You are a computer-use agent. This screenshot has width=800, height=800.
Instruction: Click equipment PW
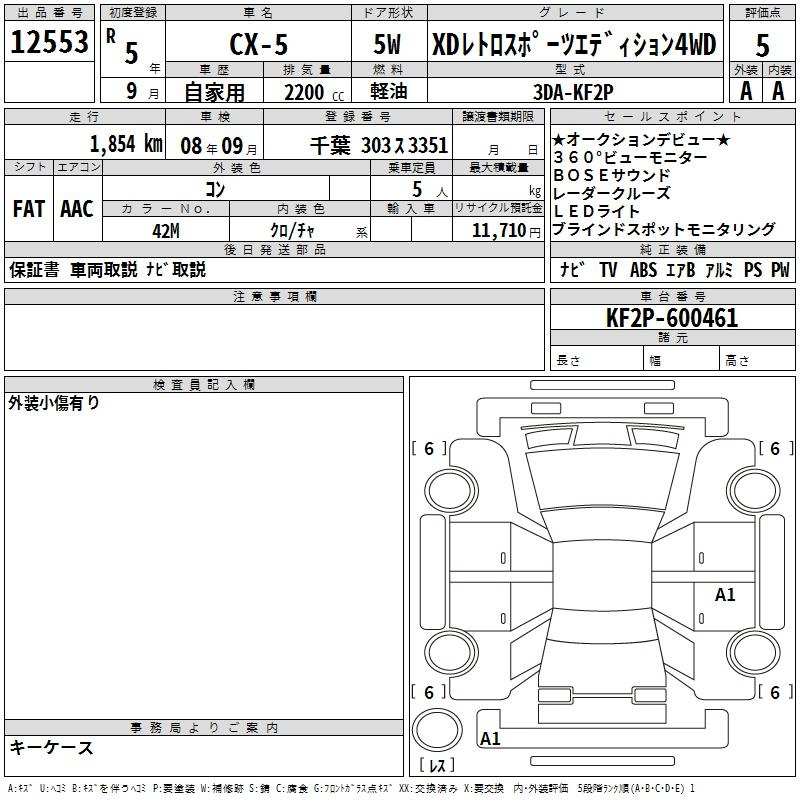[x=780, y=269]
